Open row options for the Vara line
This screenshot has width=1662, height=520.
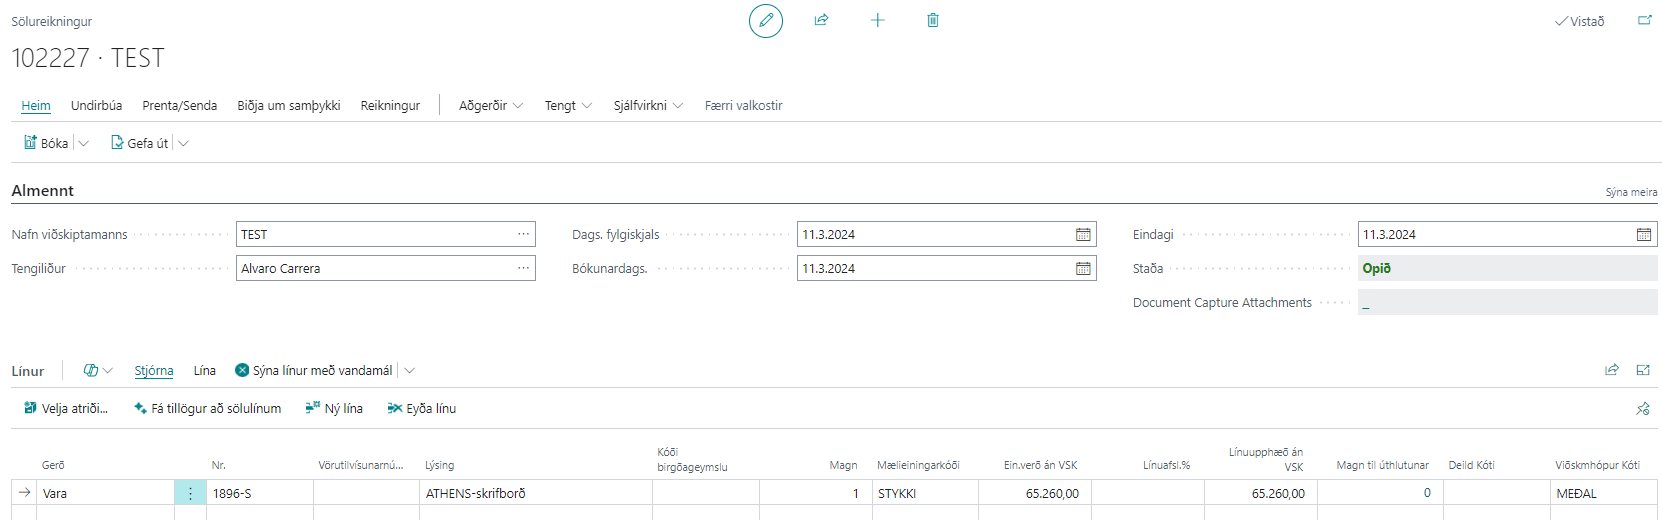[x=190, y=493]
